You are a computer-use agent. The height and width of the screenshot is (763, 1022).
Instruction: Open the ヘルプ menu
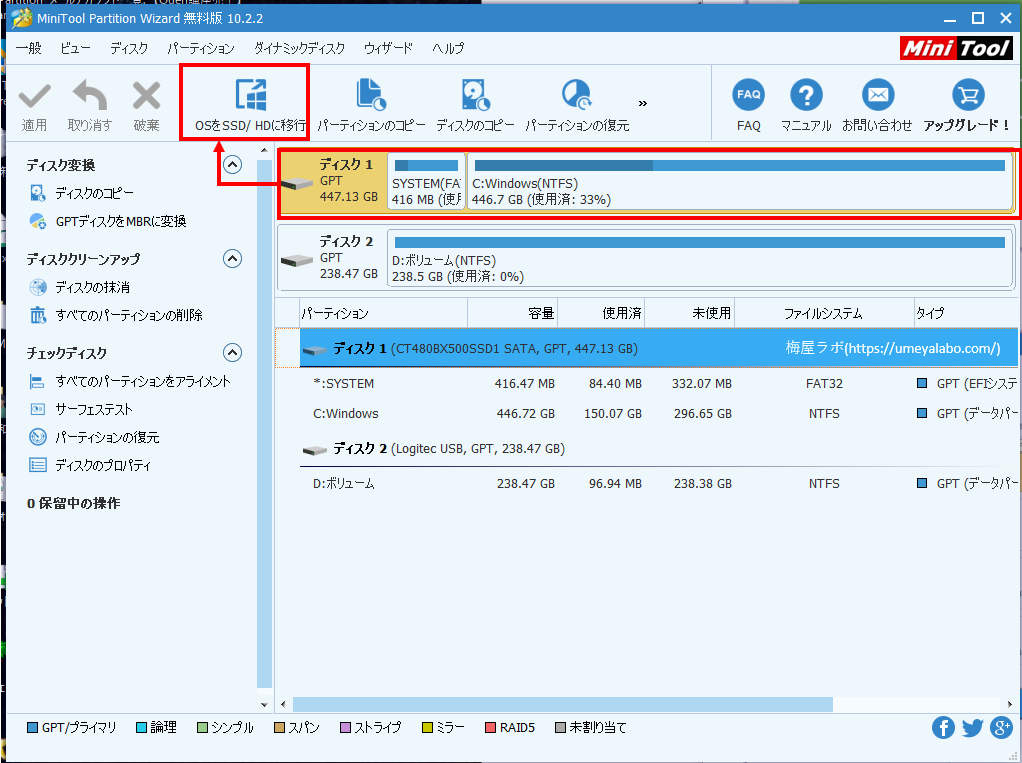coord(448,48)
